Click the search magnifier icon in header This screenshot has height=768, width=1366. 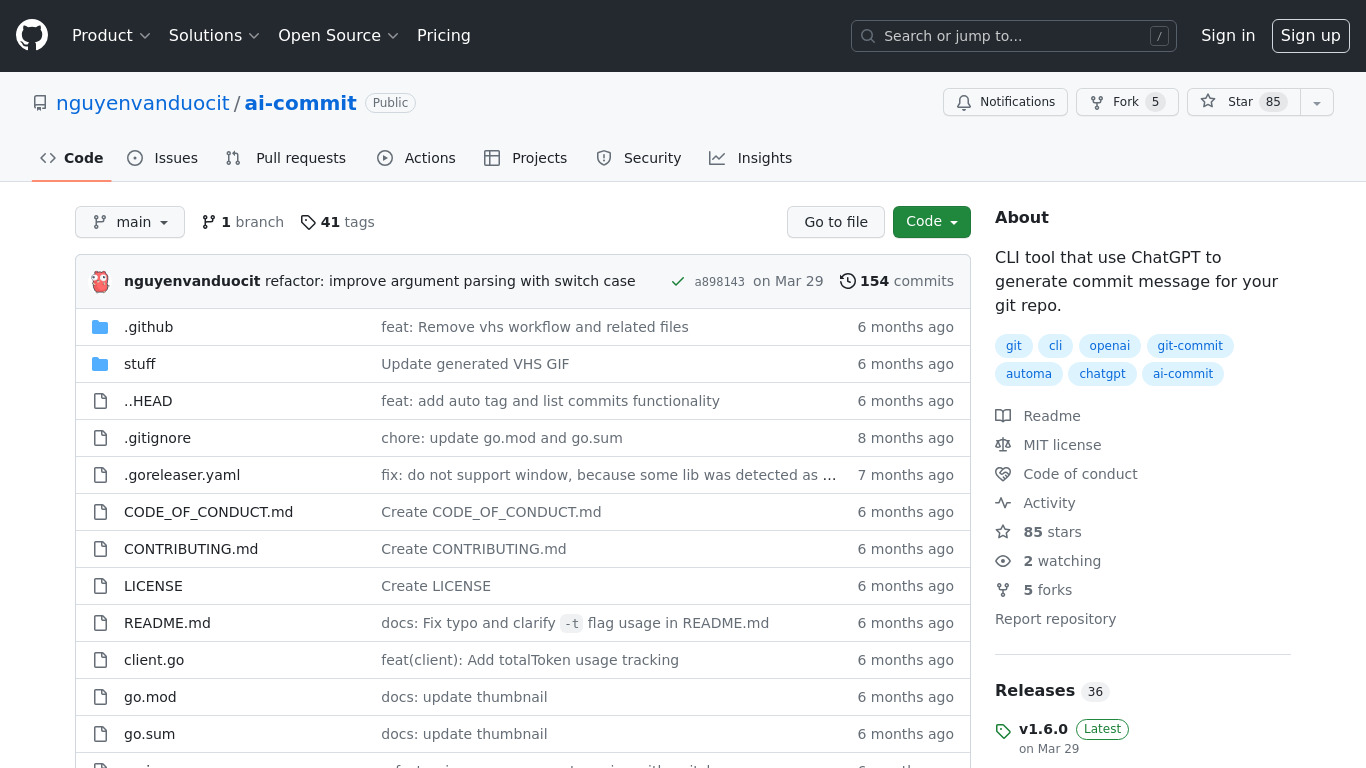coord(868,36)
